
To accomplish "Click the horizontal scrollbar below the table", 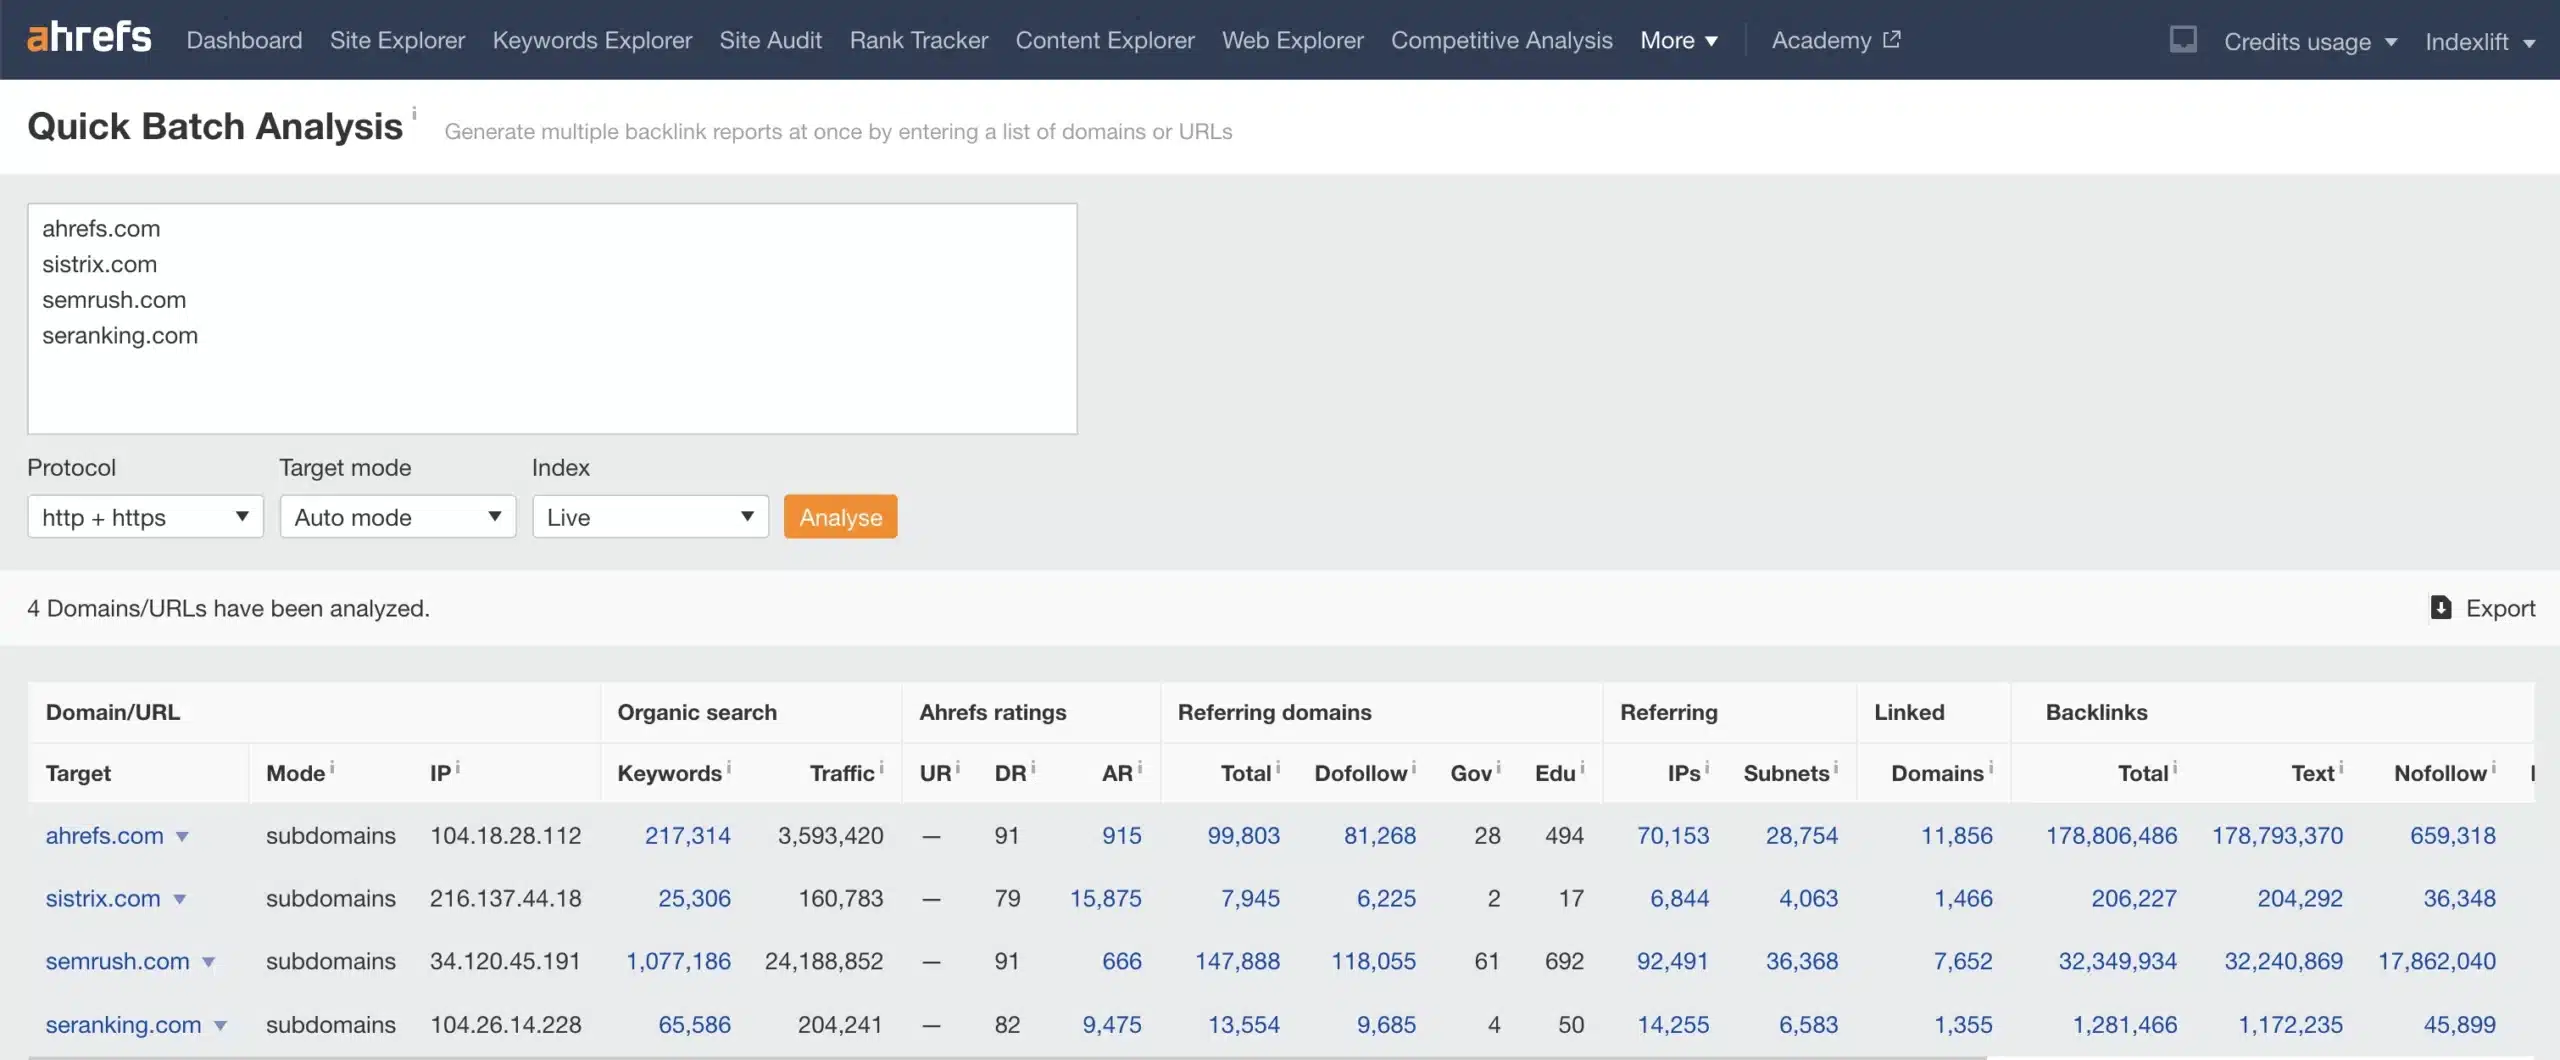I will tap(1006, 1057).
